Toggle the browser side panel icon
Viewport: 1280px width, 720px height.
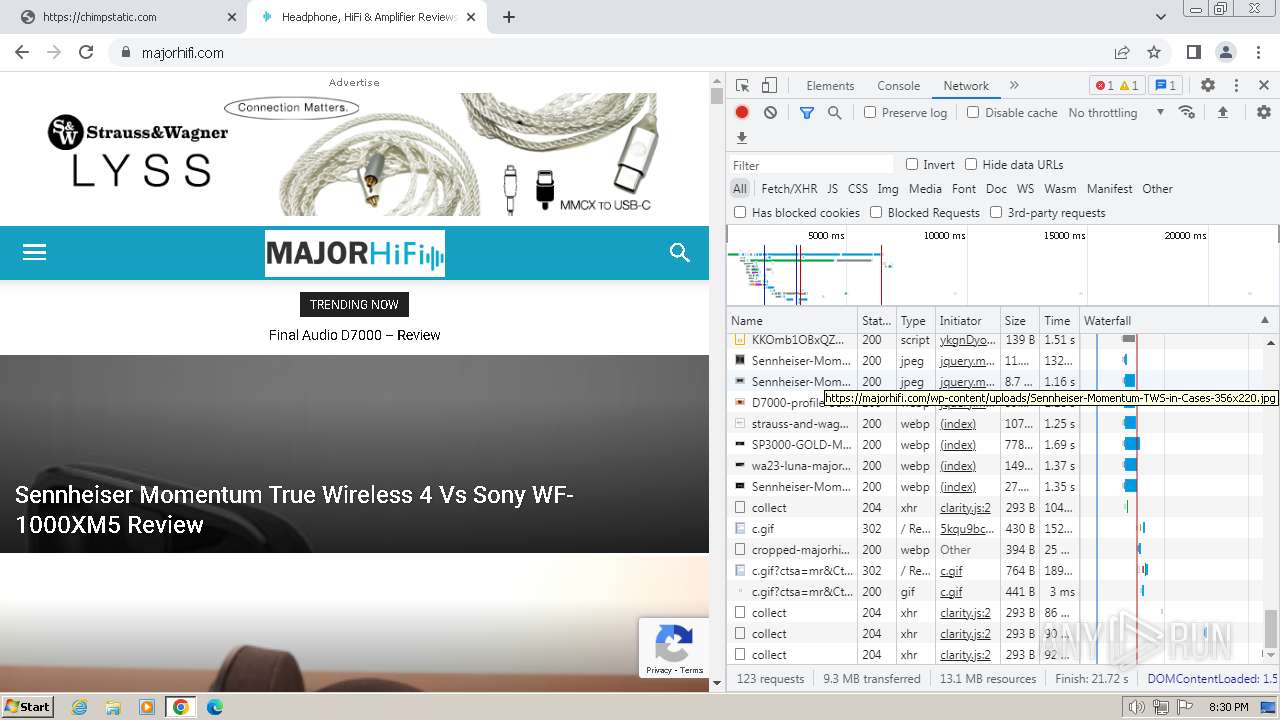point(1194,52)
